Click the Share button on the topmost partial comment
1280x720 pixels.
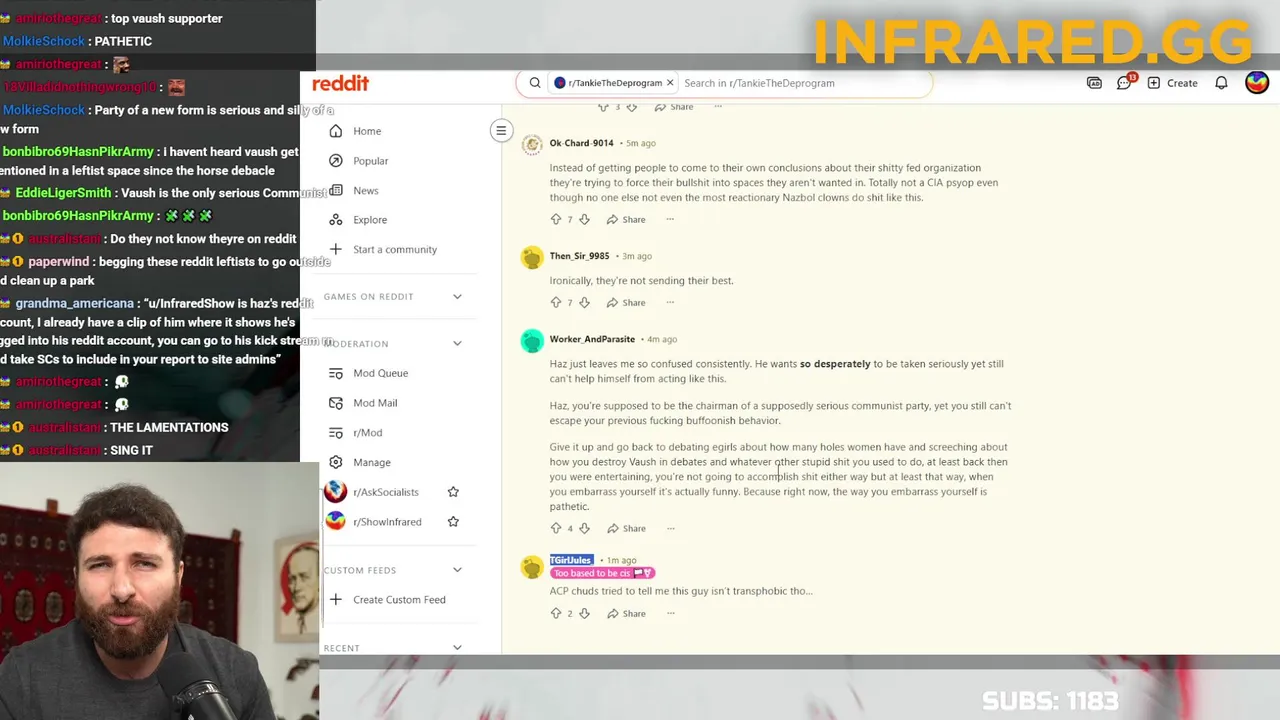(x=673, y=107)
